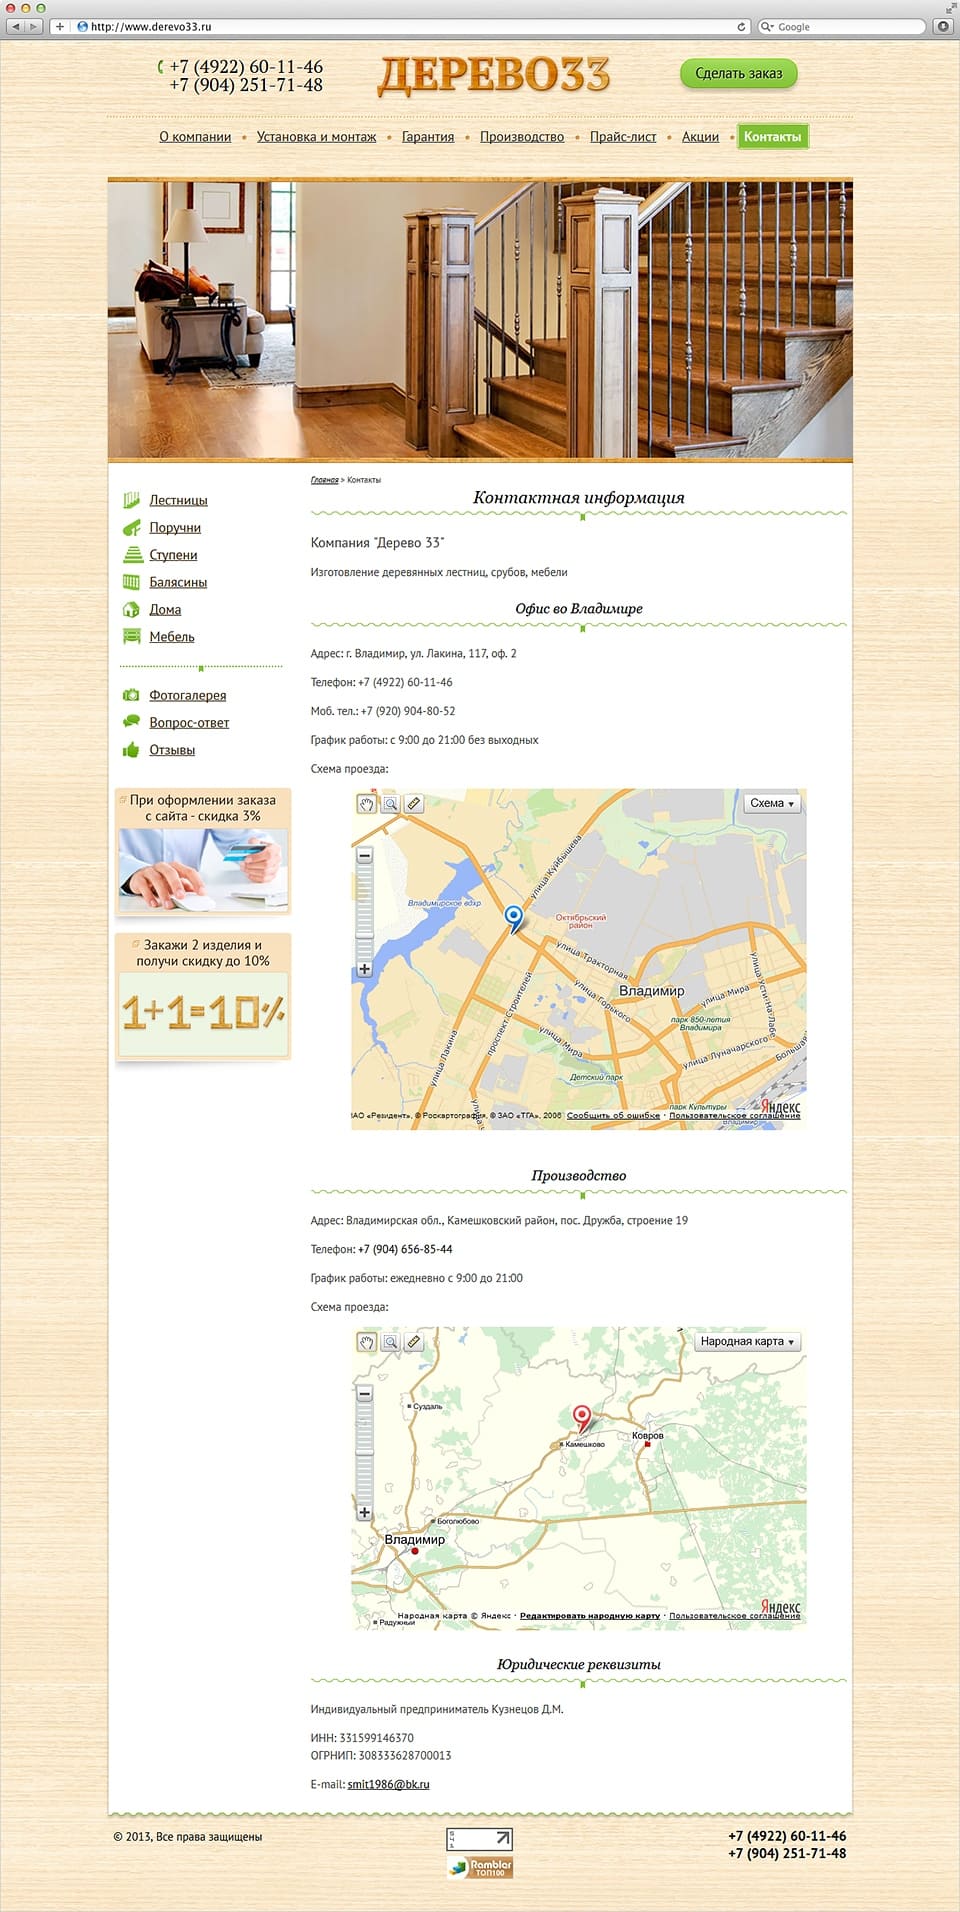The height and width of the screenshot is (1912, 960).
Task: Click zoom-out minus button on production map
Action: tap(364, 1393)
